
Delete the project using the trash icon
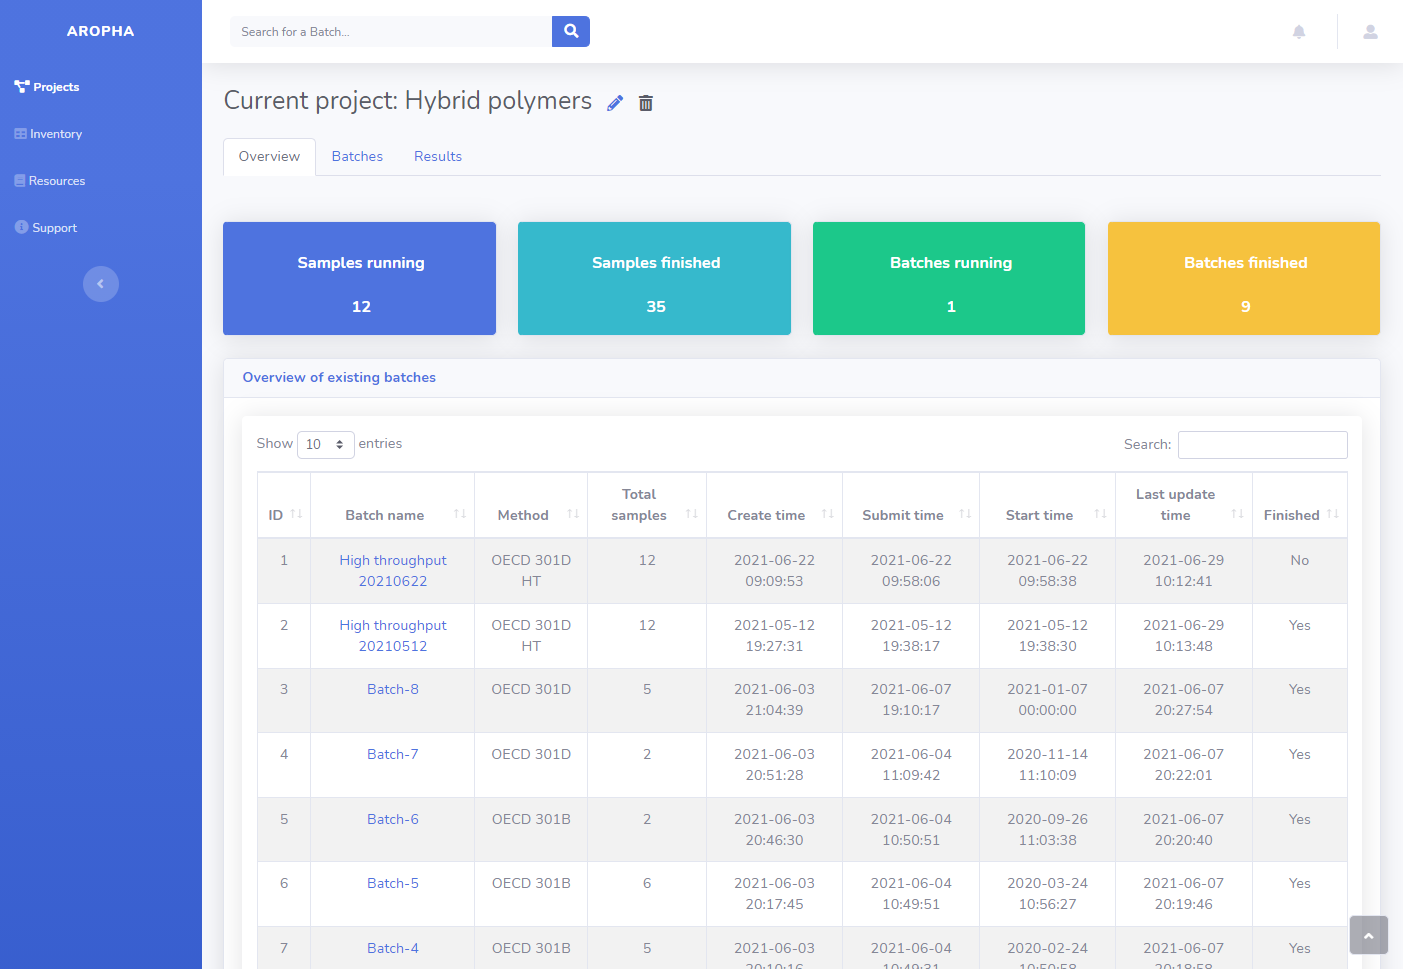click(645, 103)
